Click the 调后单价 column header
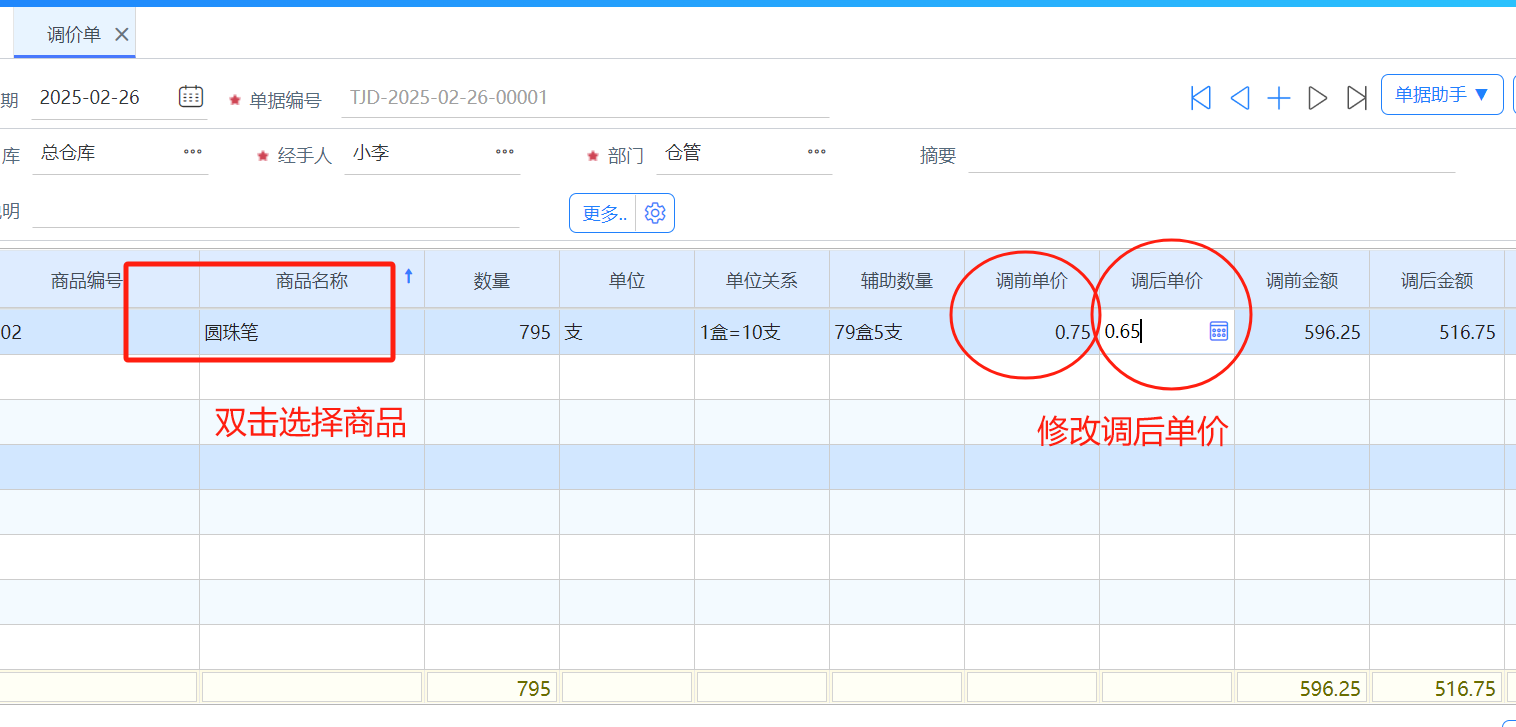This screenshot has height=727, width=1516. point(1166,281)
